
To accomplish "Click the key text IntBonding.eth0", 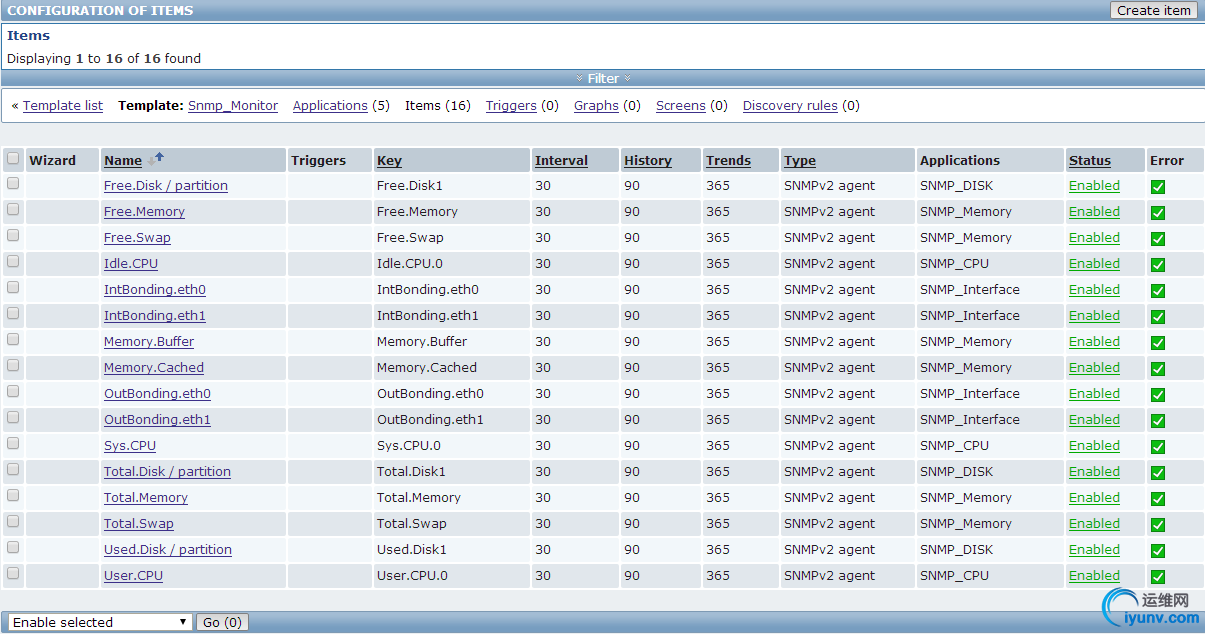I will coord(428,290).
